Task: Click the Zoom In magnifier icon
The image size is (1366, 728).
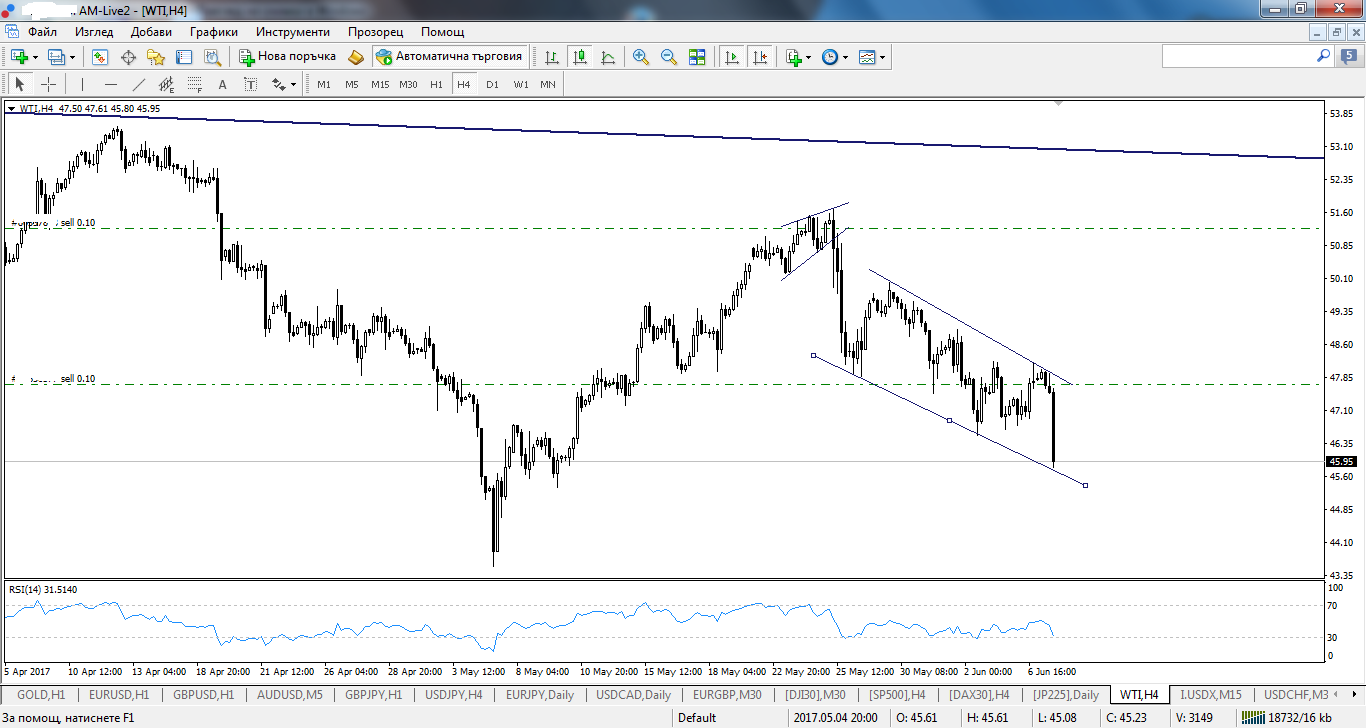Action: click(641, 57)
